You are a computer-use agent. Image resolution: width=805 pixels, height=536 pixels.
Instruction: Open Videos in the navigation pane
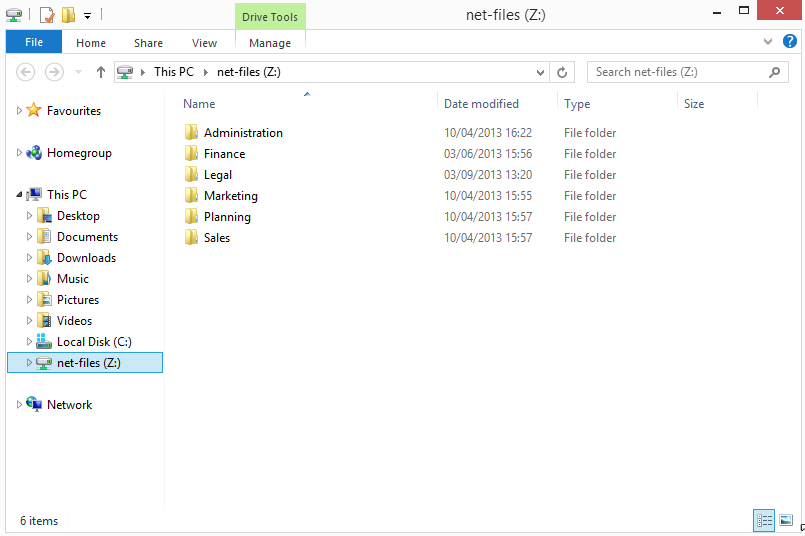coord(74,321)
